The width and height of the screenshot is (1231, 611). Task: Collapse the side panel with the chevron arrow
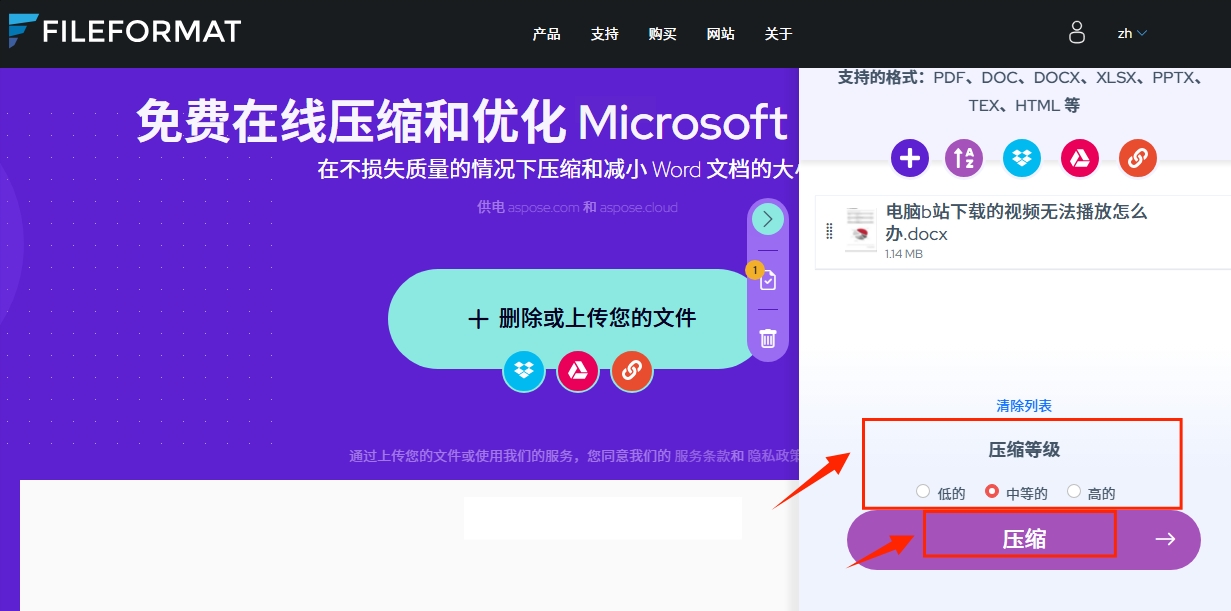(768, 219)
